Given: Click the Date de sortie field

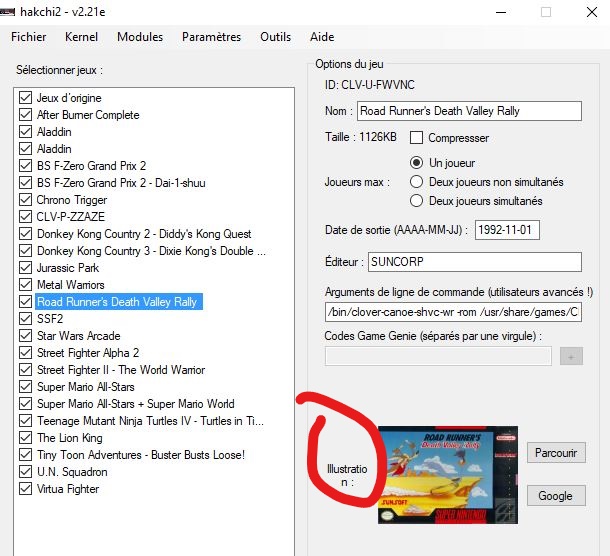Looking at the screenshot, I should click(x=507, y=230).
